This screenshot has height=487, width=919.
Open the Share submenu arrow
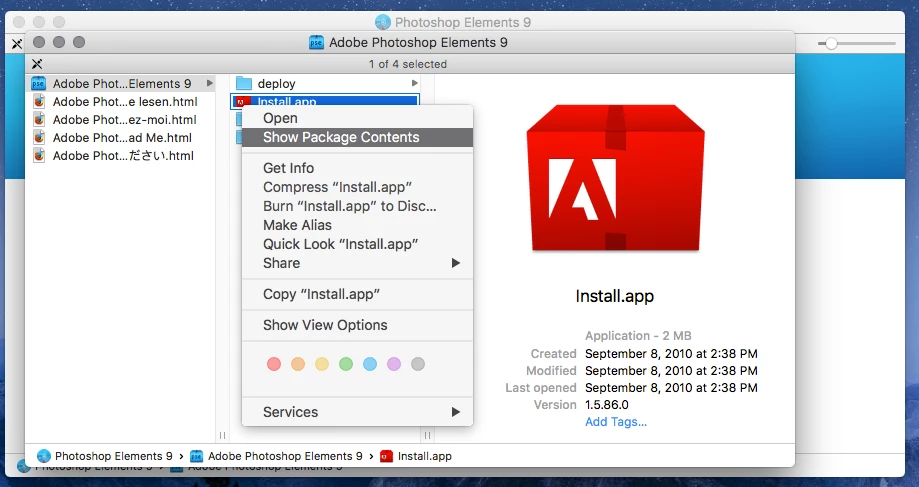[455, 263]
